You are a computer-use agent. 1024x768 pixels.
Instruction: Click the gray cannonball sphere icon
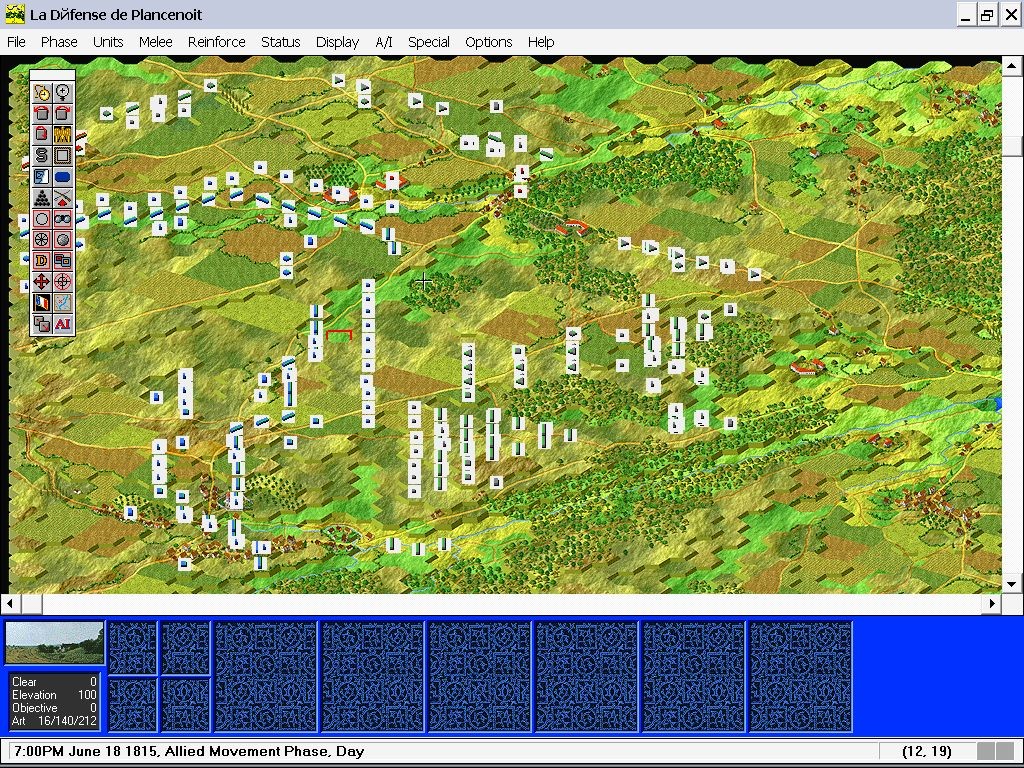(x=63, y=240)
